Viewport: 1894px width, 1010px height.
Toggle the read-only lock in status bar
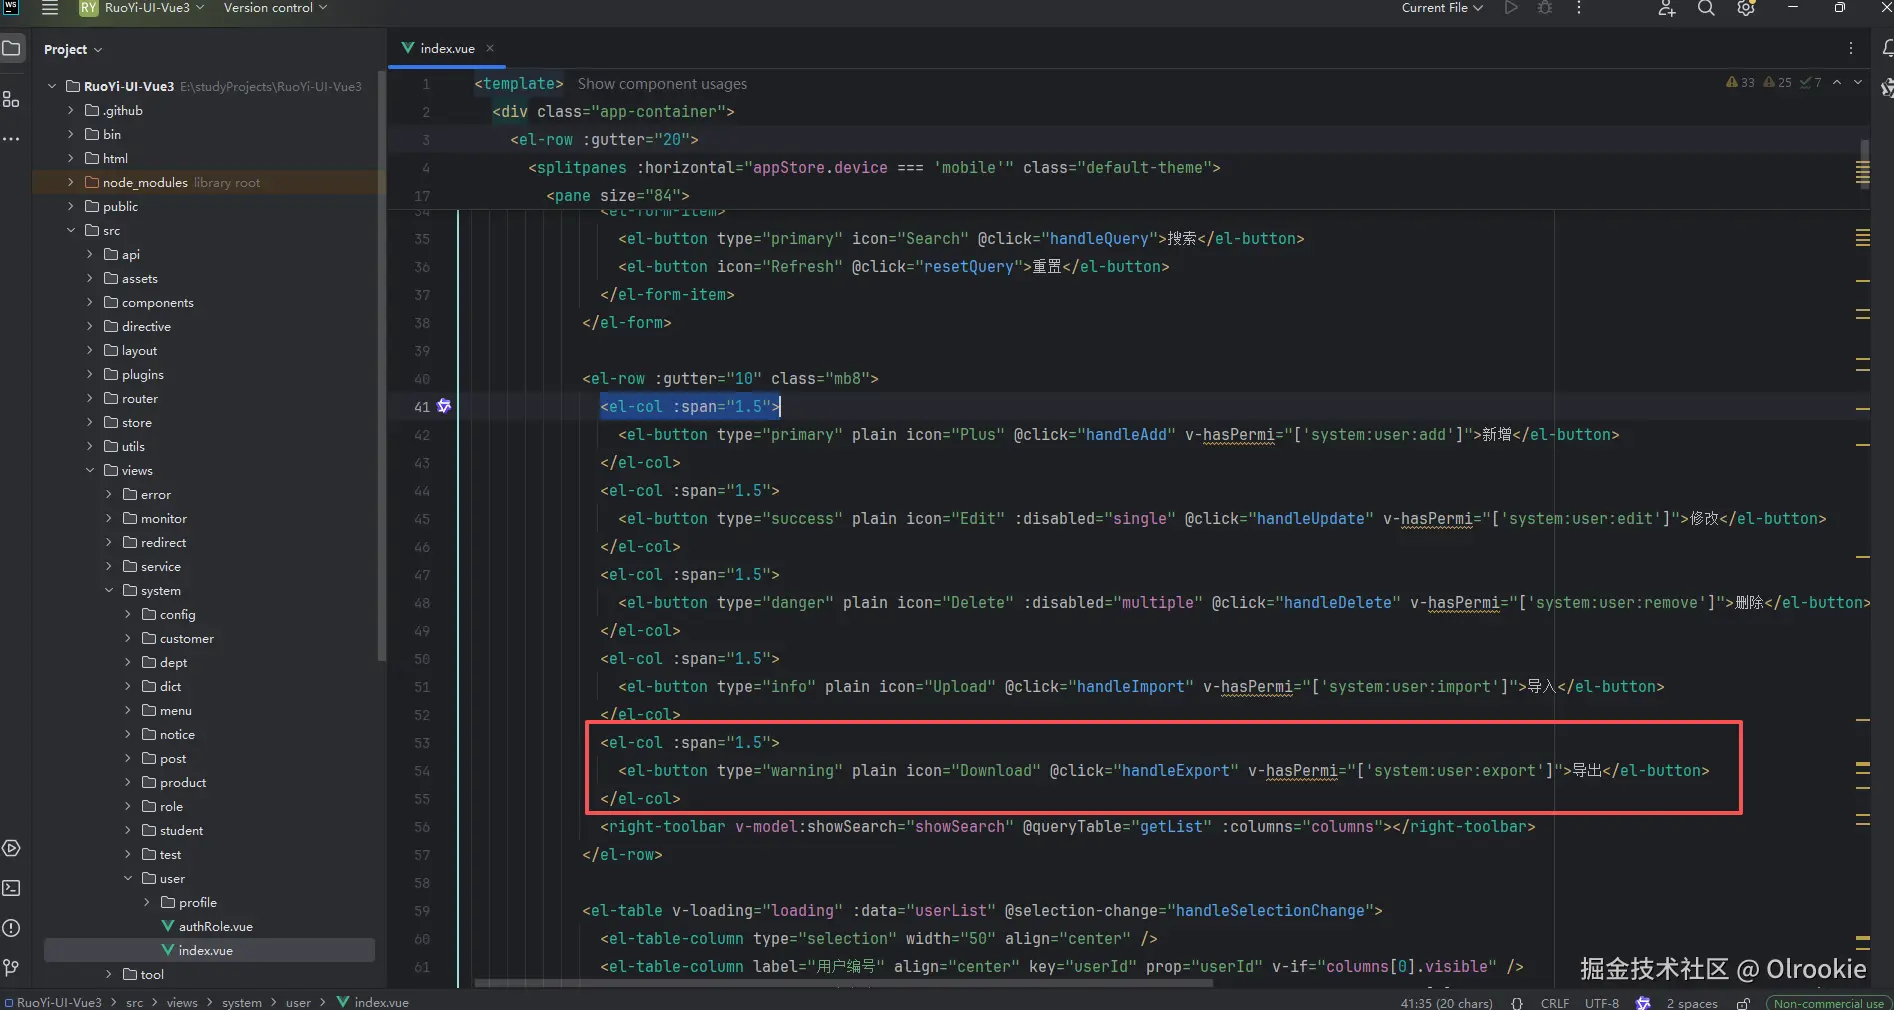pyautogui.click(x=1743, y=1003)
